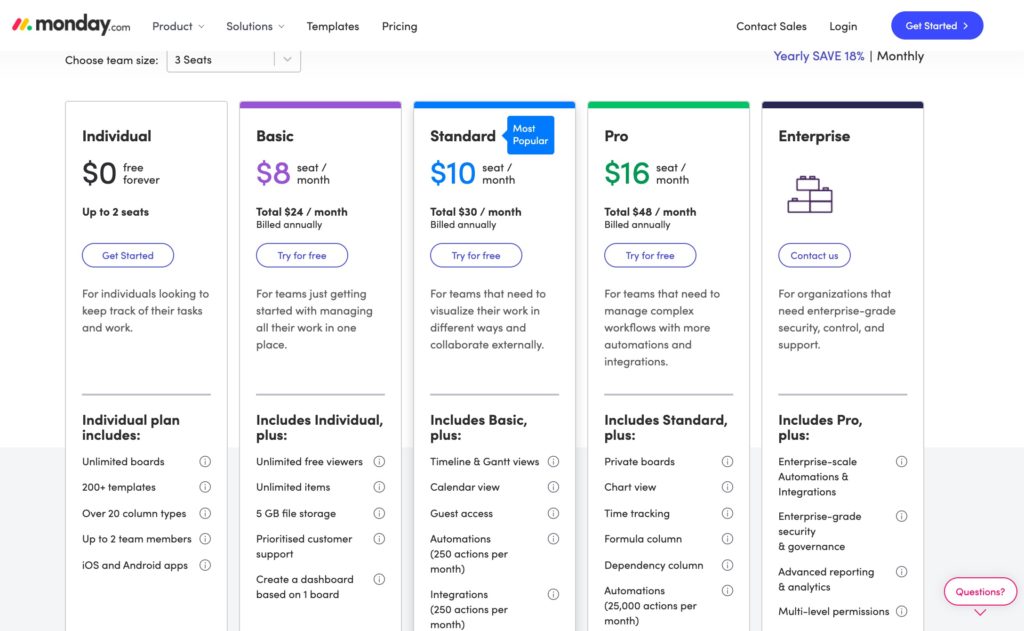Open info icon for Chart view

pos(728,487)
